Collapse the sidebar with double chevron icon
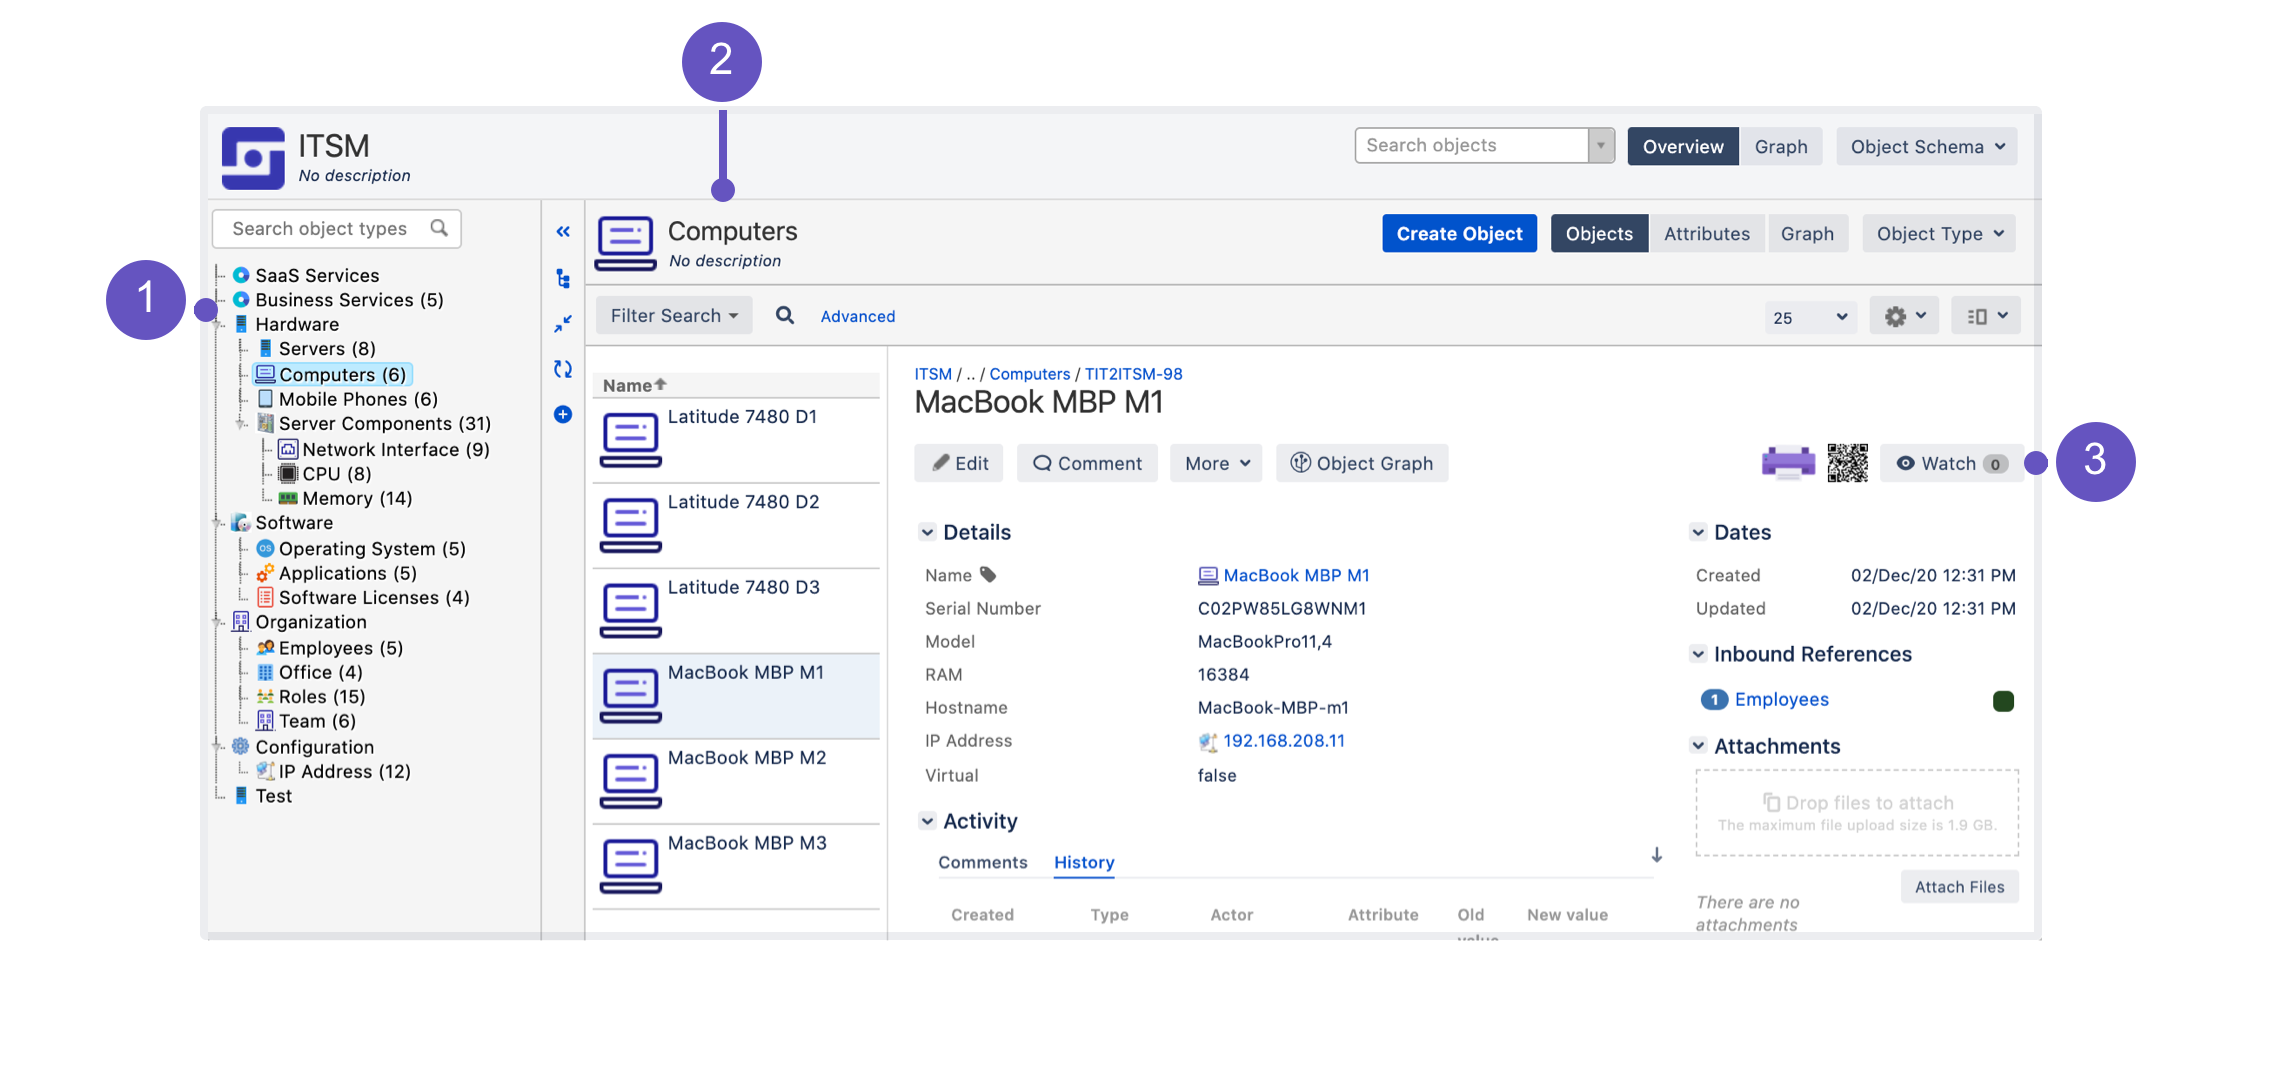 point(563,231)
